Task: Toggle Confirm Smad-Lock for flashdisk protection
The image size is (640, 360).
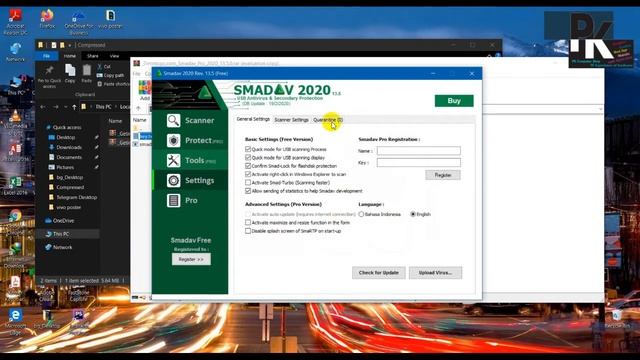Action: 248,166
